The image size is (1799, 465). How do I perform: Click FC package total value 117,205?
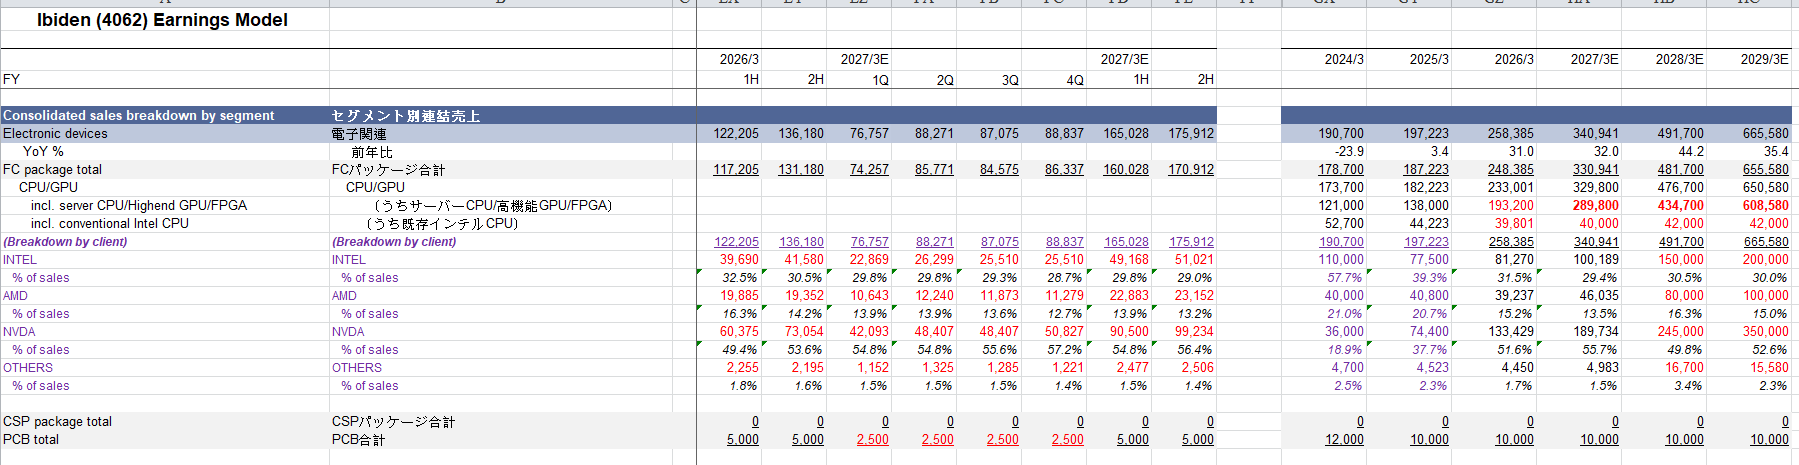point(736,170)
